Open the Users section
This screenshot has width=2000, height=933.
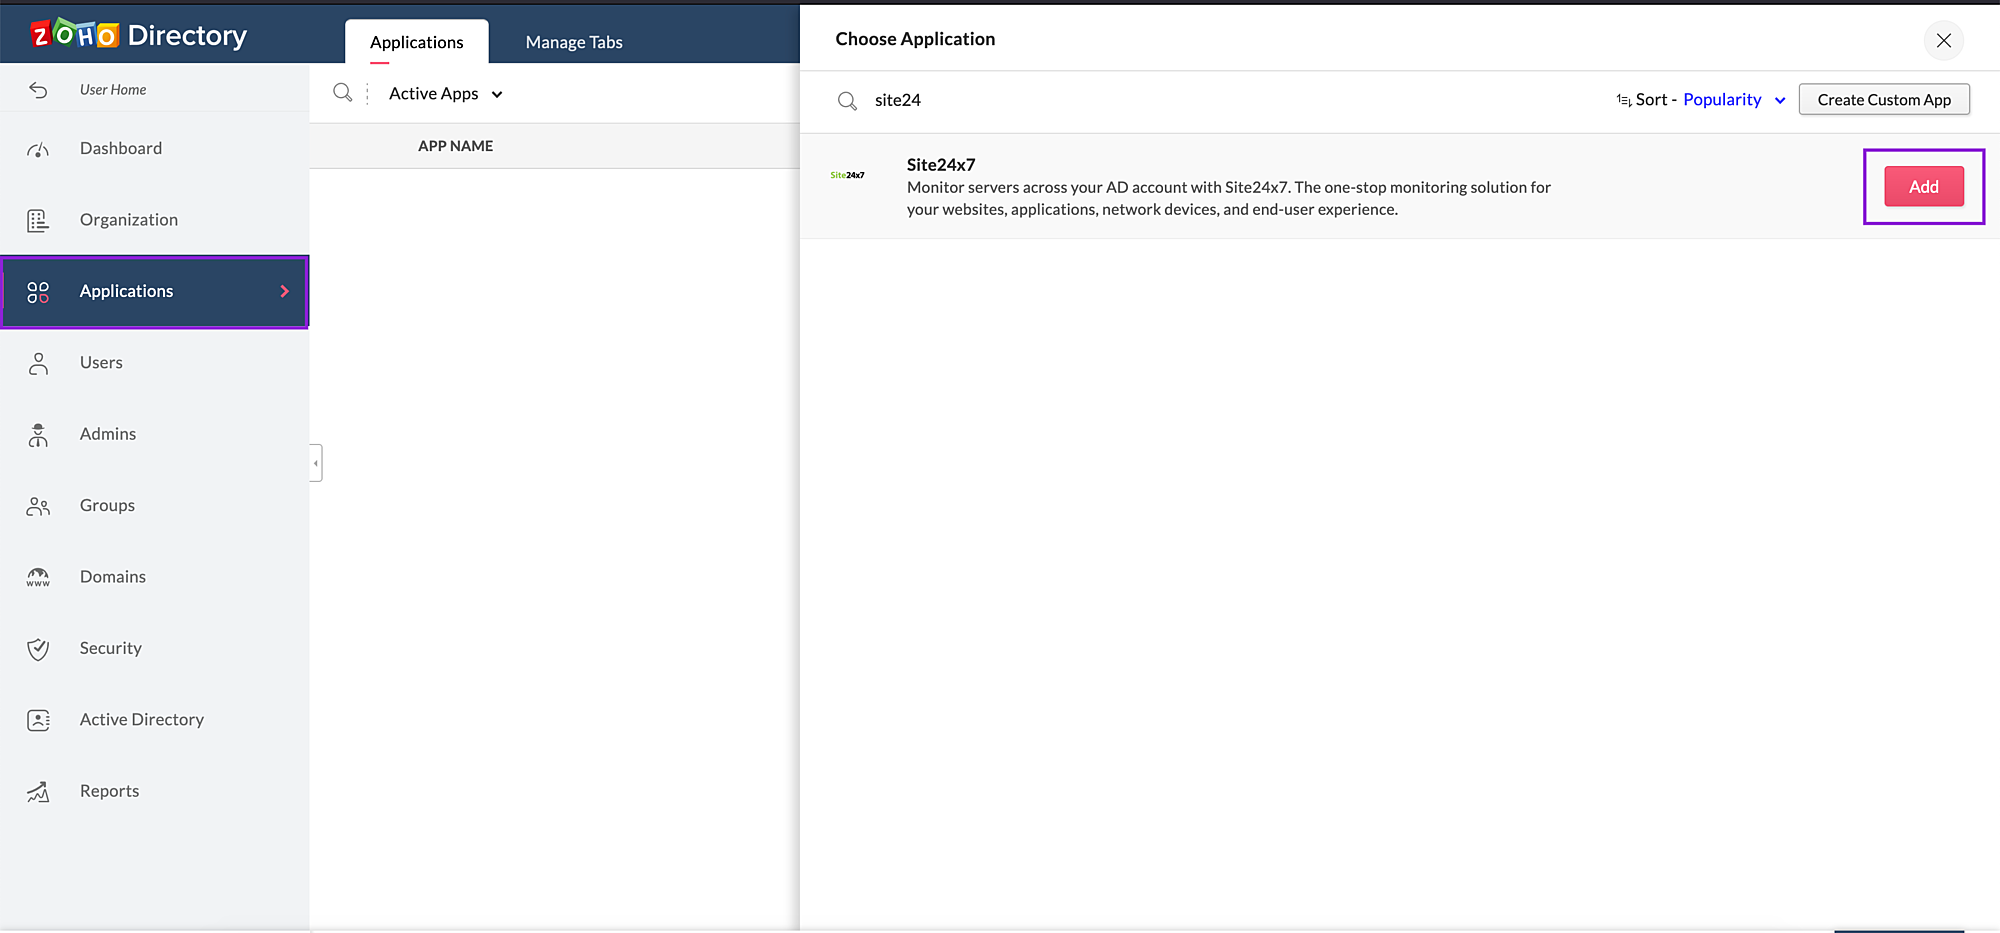click(101, 362)
